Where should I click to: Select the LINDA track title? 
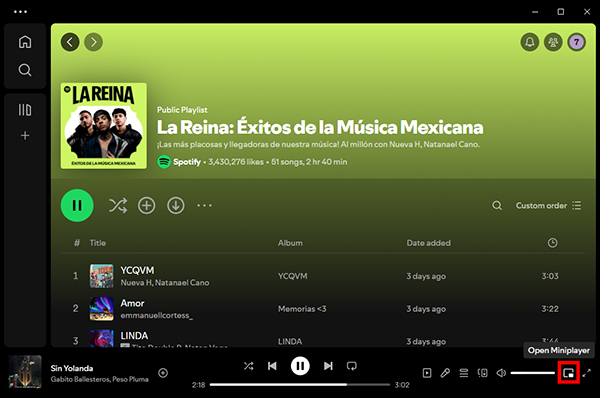tap(134, 336)
